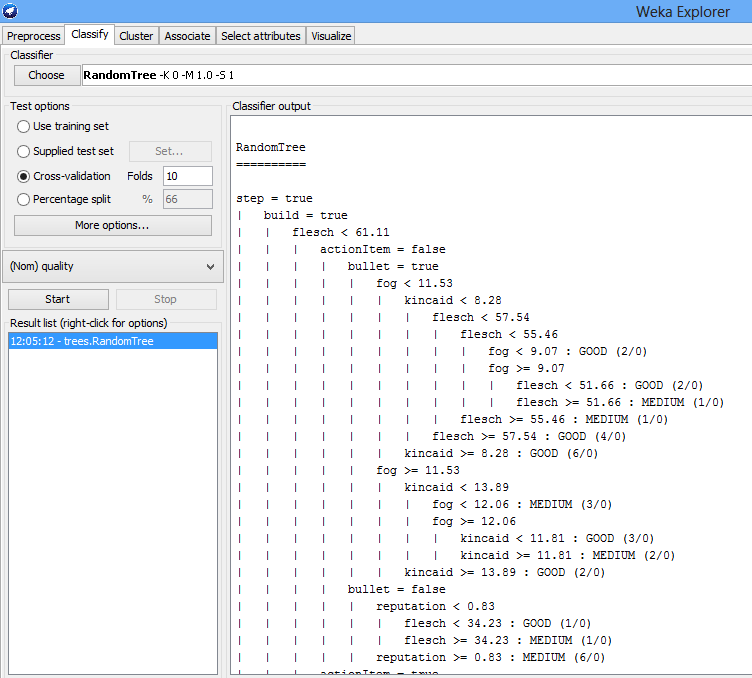Click 'flesch >= 51.66 : MEDIUM (1/0)' line
Viewport: 752px width, 678px height.
[x=620, y=402]
